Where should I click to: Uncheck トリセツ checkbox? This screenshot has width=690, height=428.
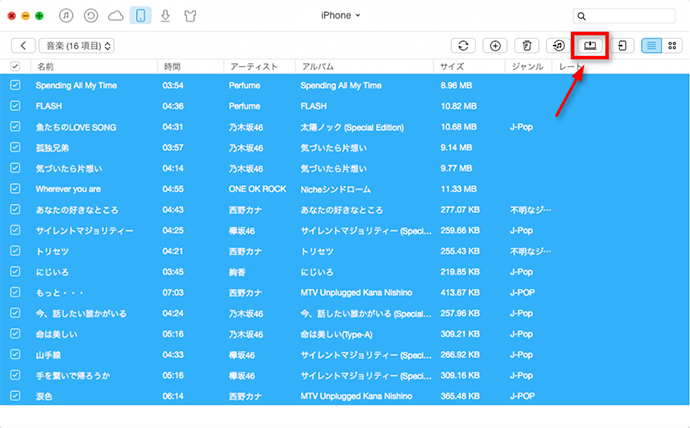point(15,251)
